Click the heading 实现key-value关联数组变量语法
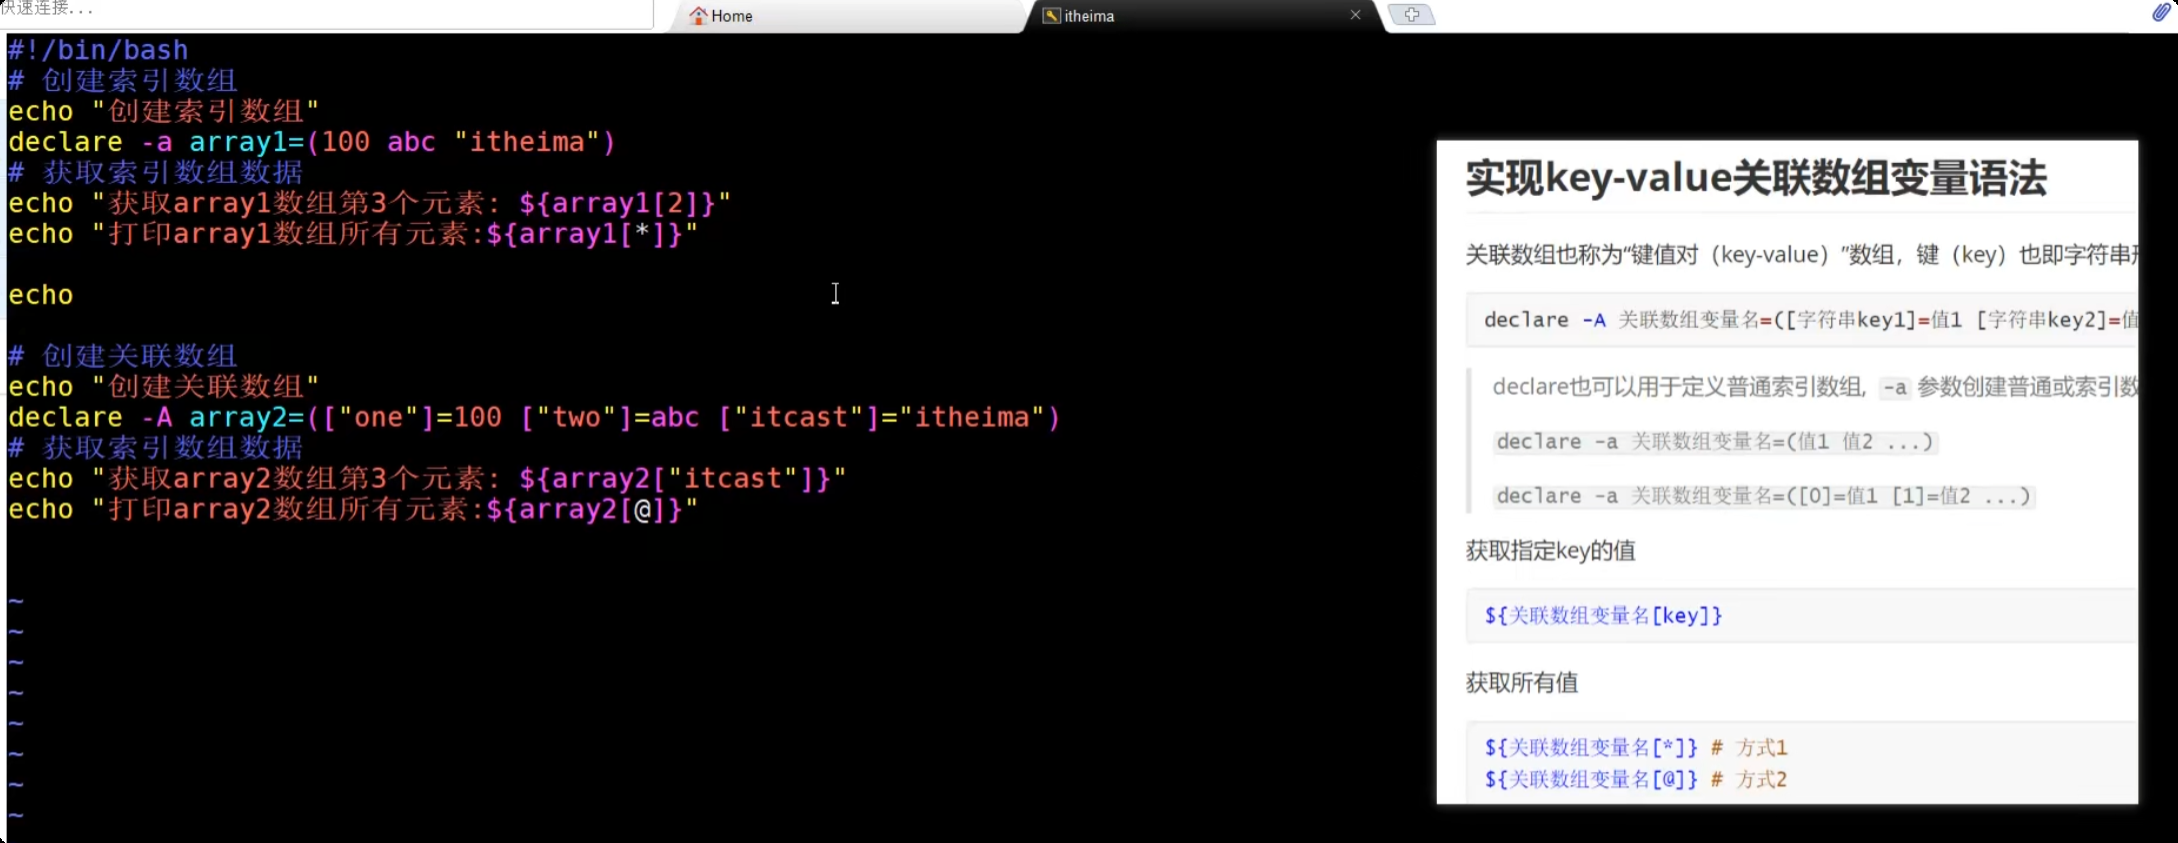 (1756, 178)
